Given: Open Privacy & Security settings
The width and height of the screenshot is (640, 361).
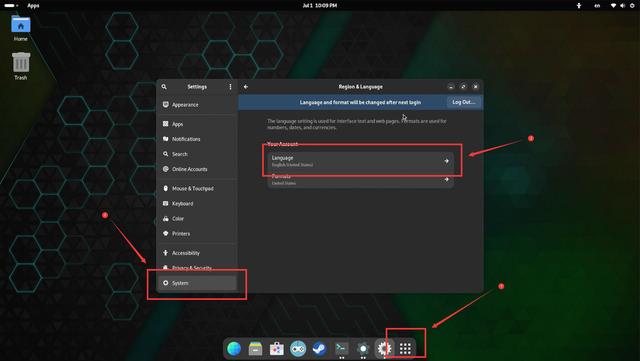Looking at the screenshot, I should tap(197, 268).
